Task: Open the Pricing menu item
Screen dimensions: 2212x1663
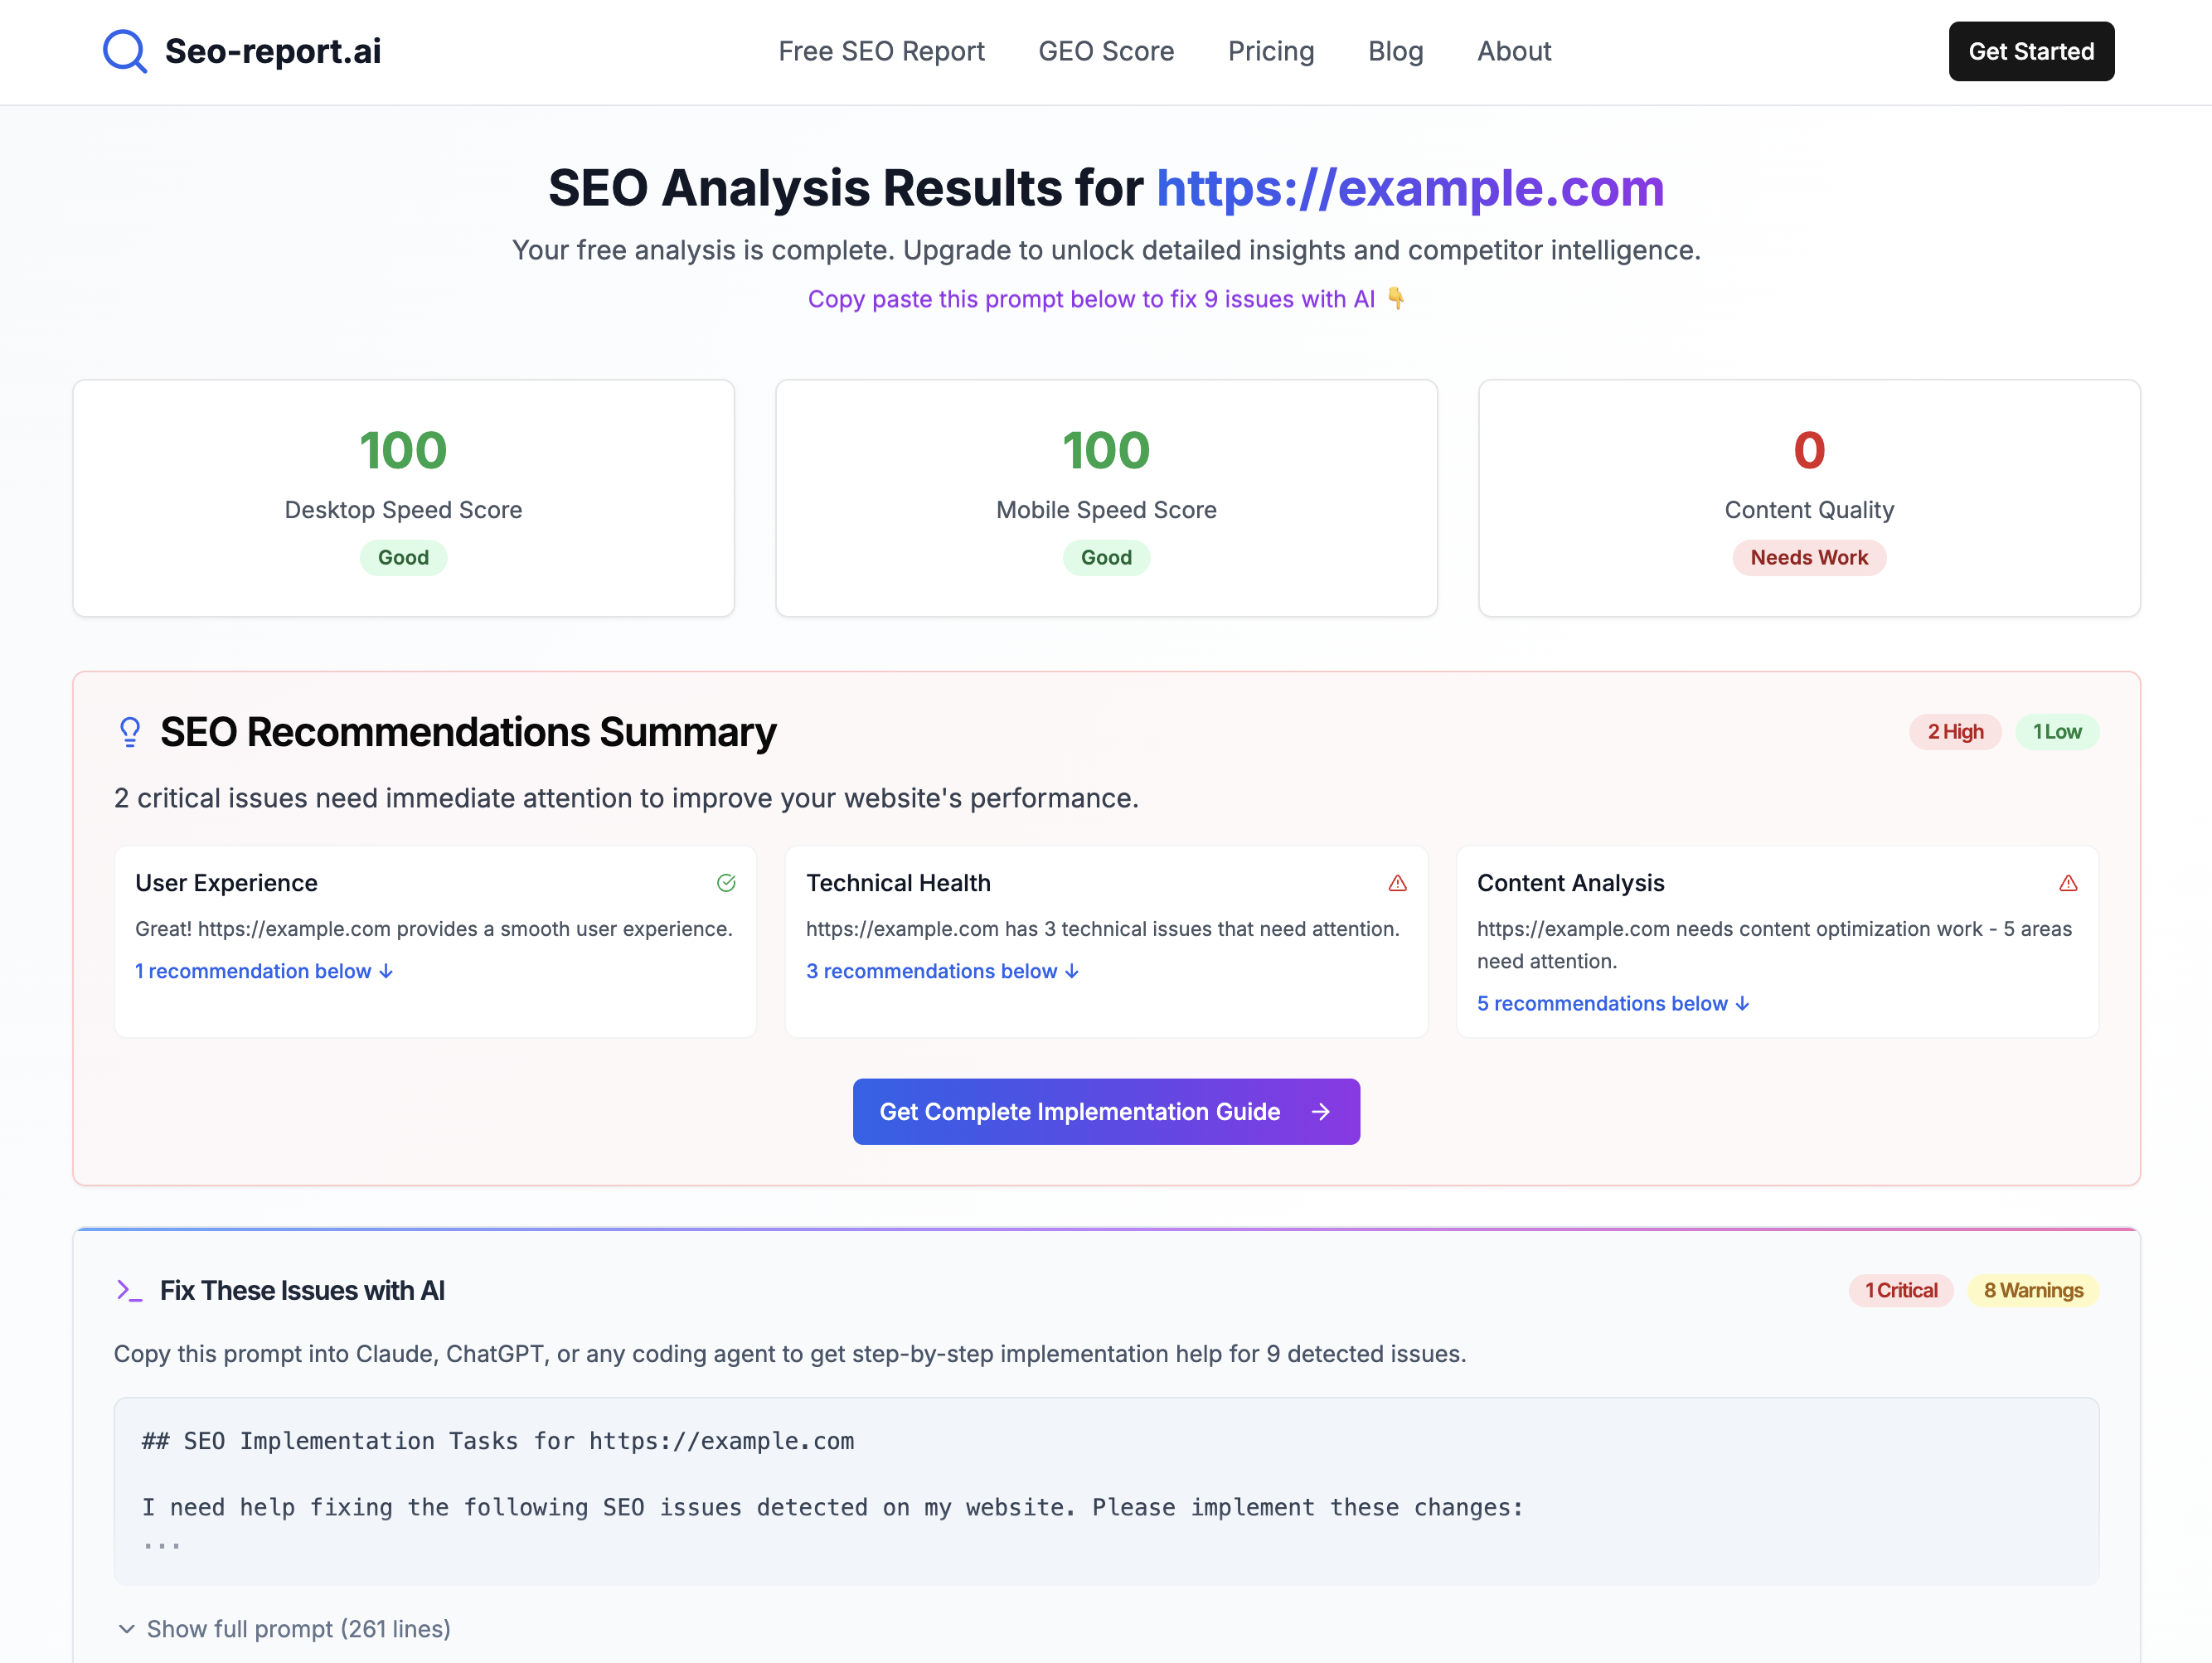Action: click(1271, 51)
